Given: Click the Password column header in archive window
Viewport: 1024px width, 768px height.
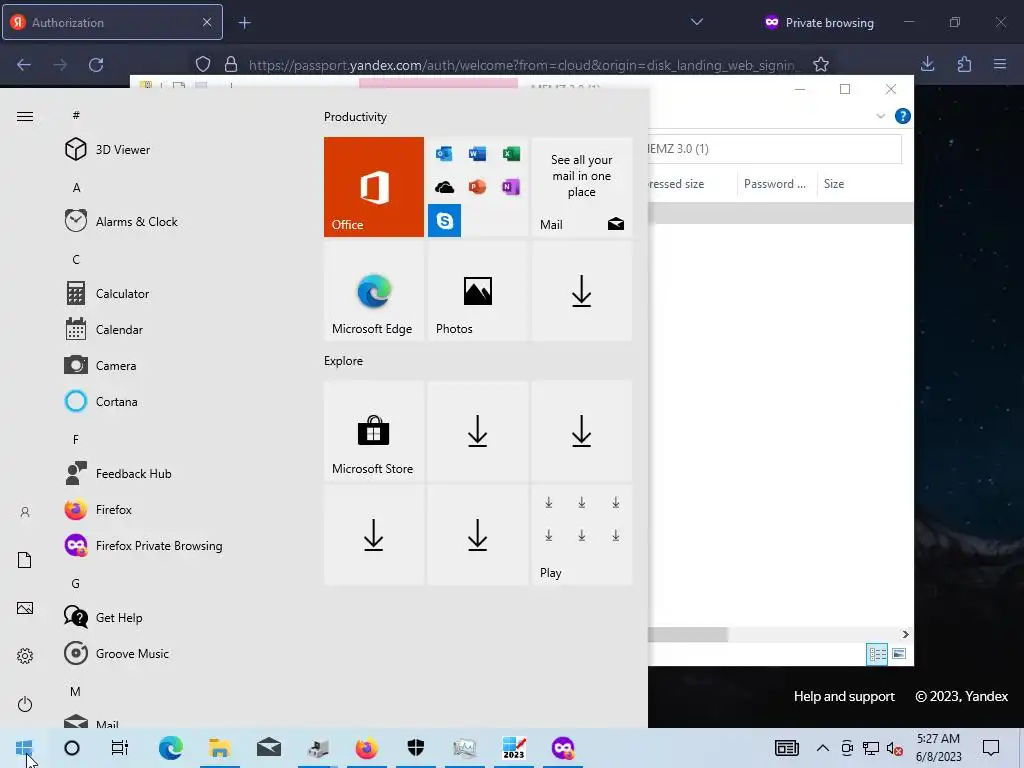Looking at the screenshot, I should click(775, 184).
